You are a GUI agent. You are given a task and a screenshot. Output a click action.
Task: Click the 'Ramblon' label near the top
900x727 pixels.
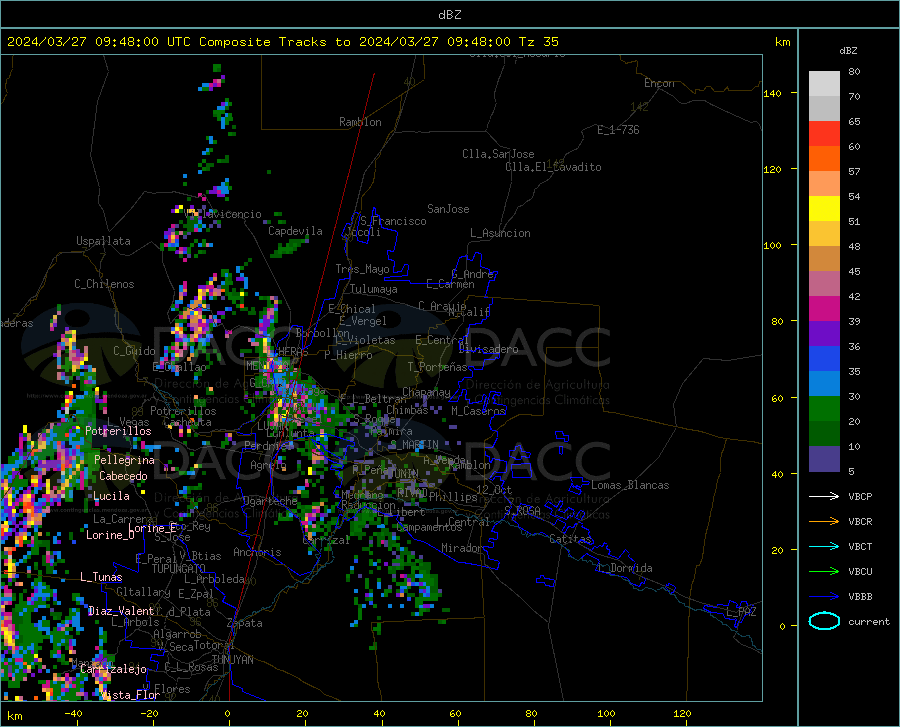click(x=360, y=122)
